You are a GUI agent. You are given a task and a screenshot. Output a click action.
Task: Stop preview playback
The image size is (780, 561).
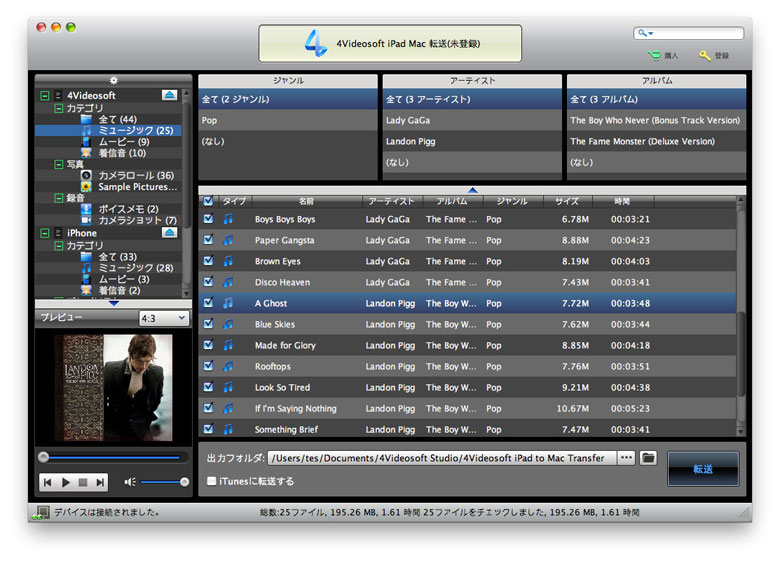[x=84, y=482]
